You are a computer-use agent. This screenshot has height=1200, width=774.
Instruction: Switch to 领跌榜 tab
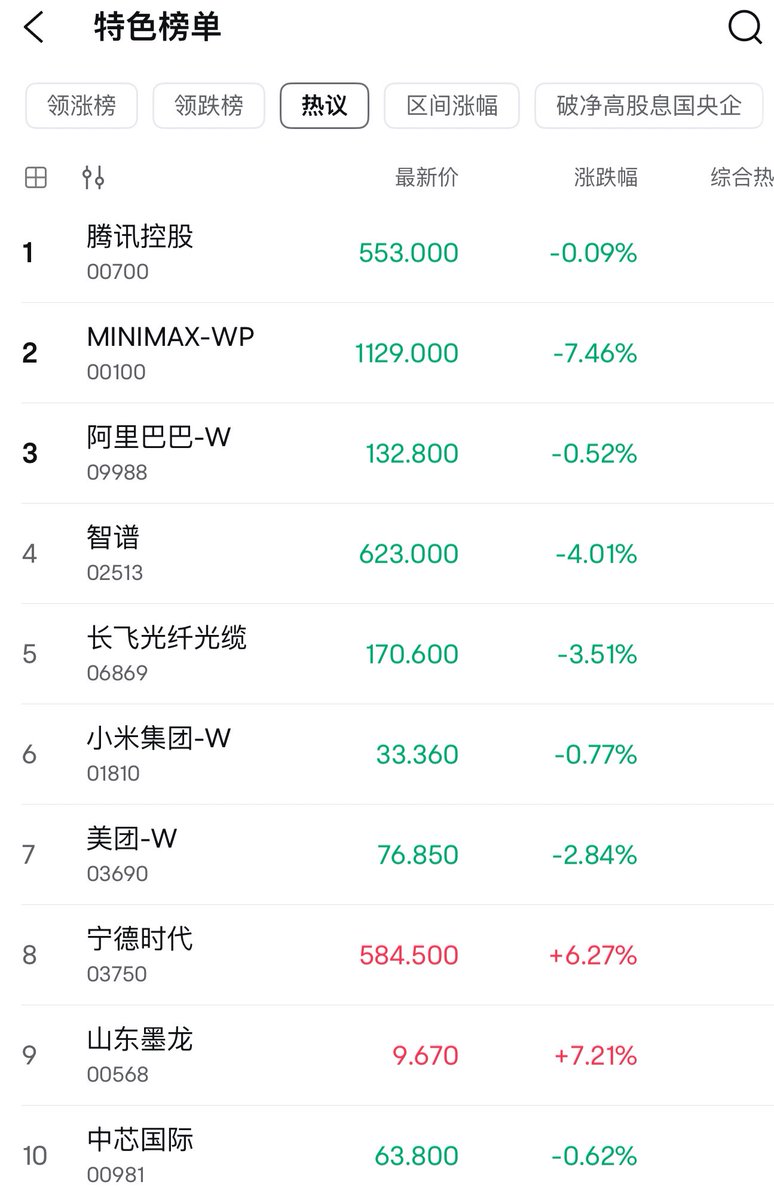208,105
